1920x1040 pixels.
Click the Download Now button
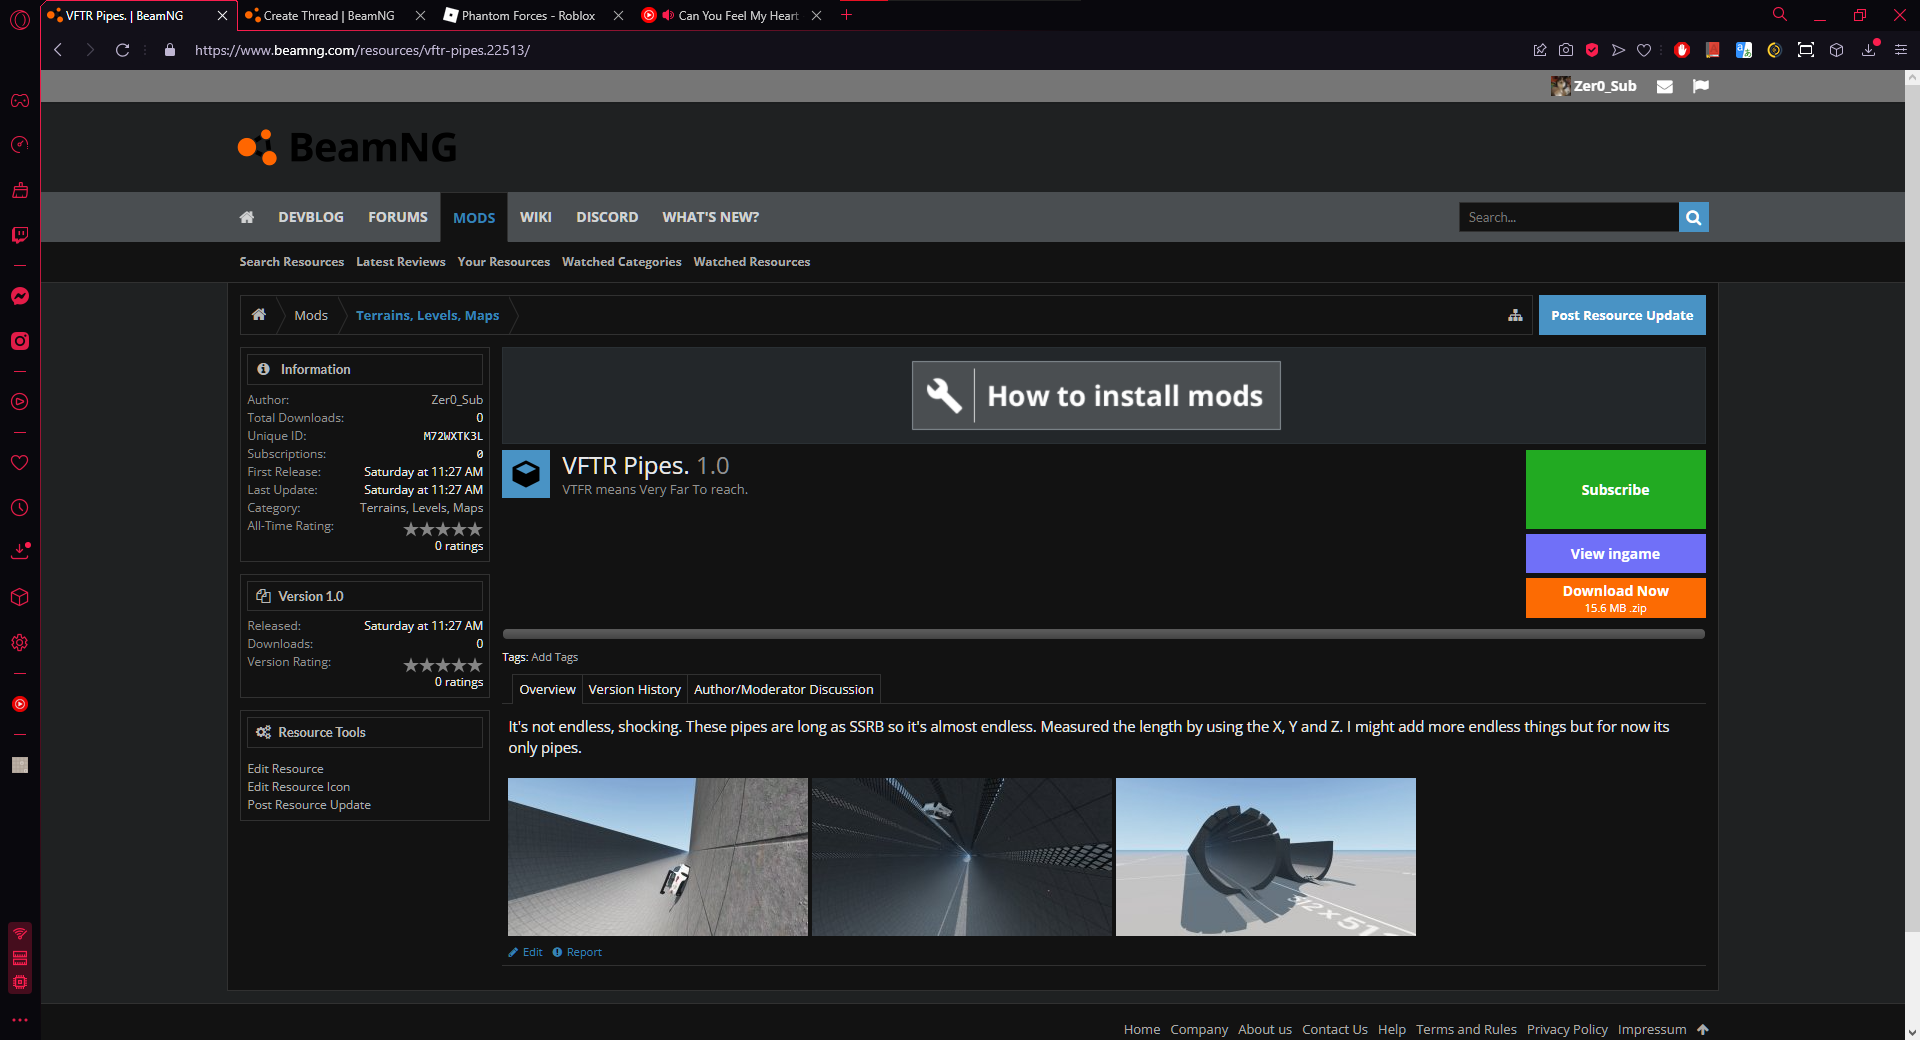pyautogui.click(x=1615, y=598)
